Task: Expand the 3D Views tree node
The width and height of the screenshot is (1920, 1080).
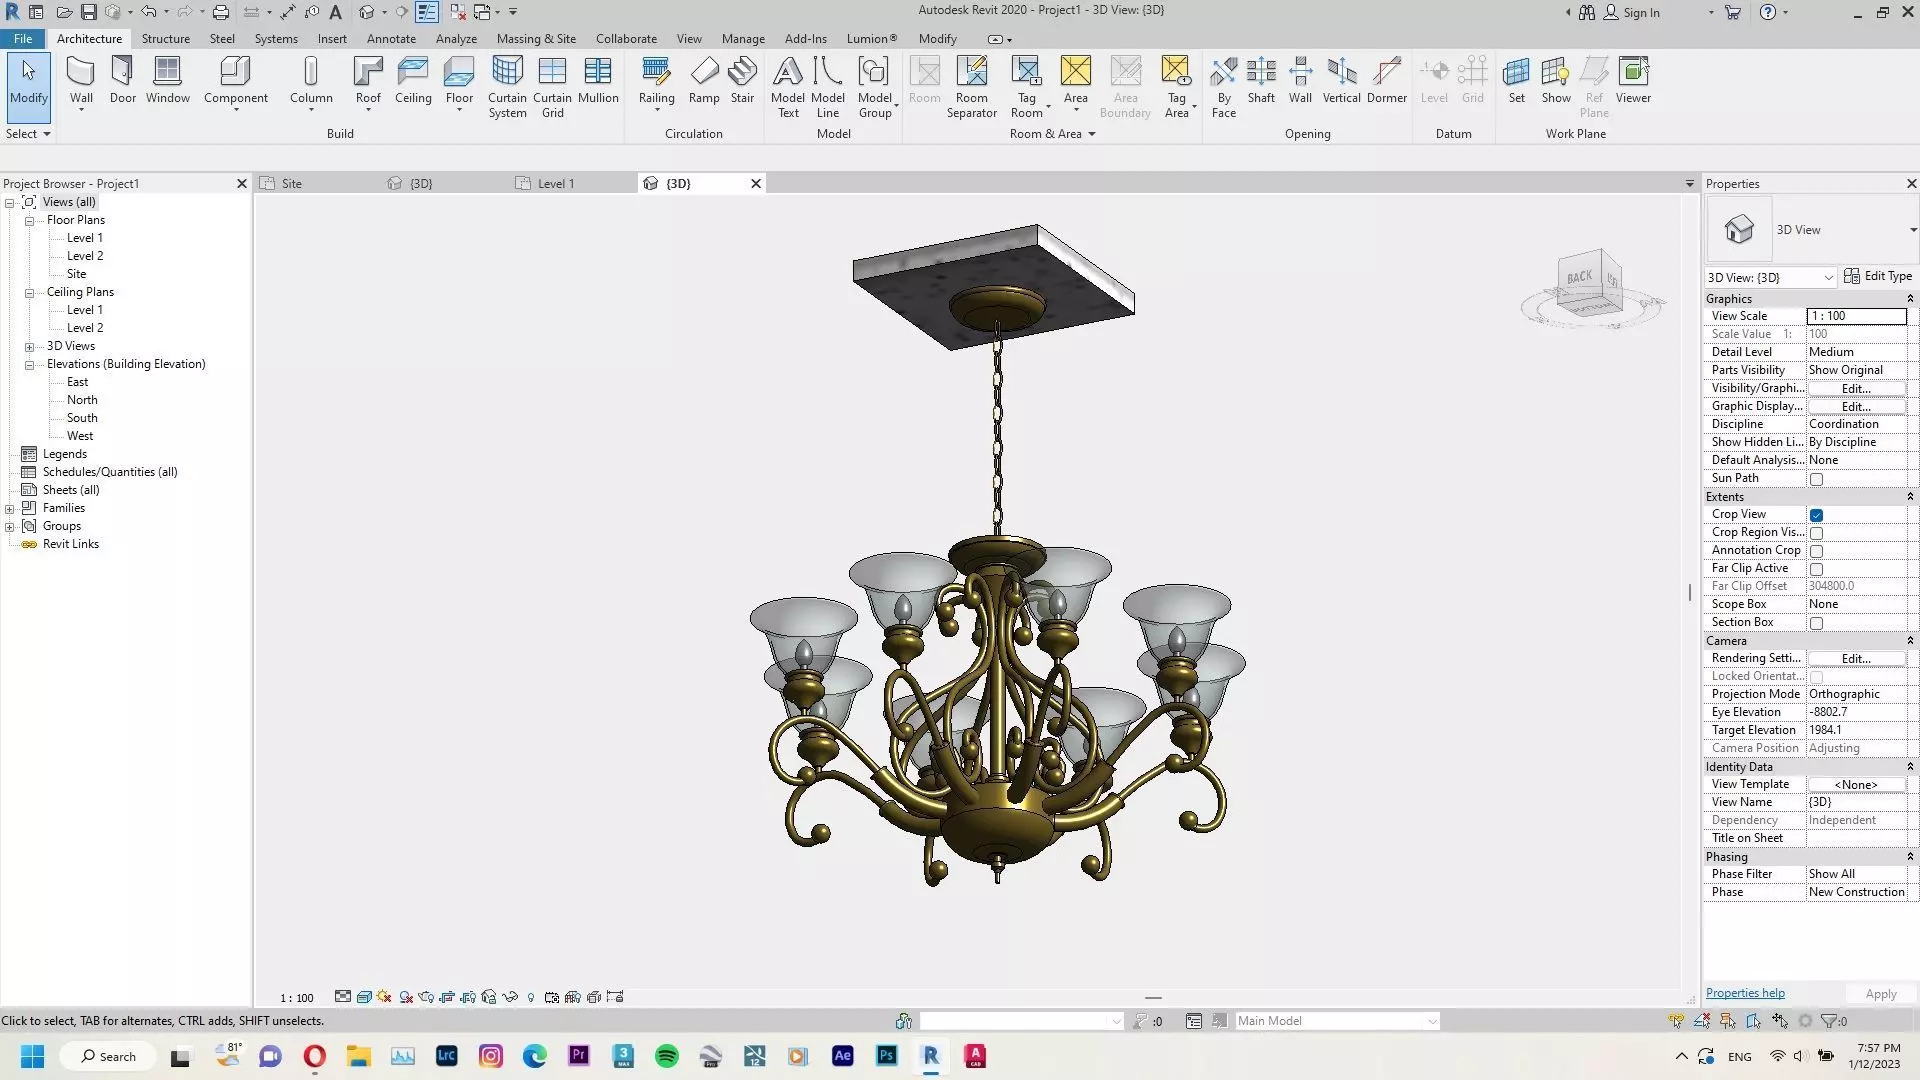Action: coord(30,347)
